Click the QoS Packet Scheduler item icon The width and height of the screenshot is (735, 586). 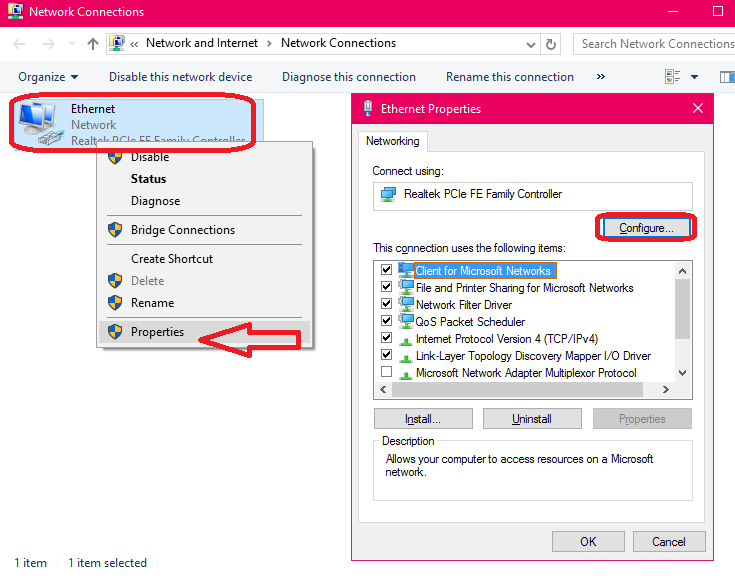tap(406, 321)
